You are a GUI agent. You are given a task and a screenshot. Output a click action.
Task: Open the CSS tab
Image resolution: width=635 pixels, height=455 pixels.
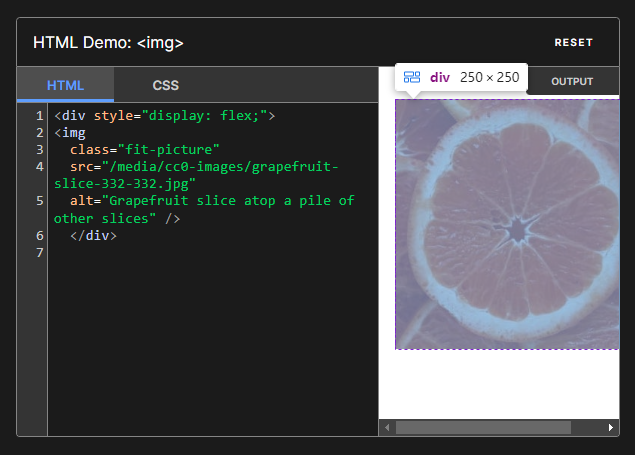tap(165, 85)
